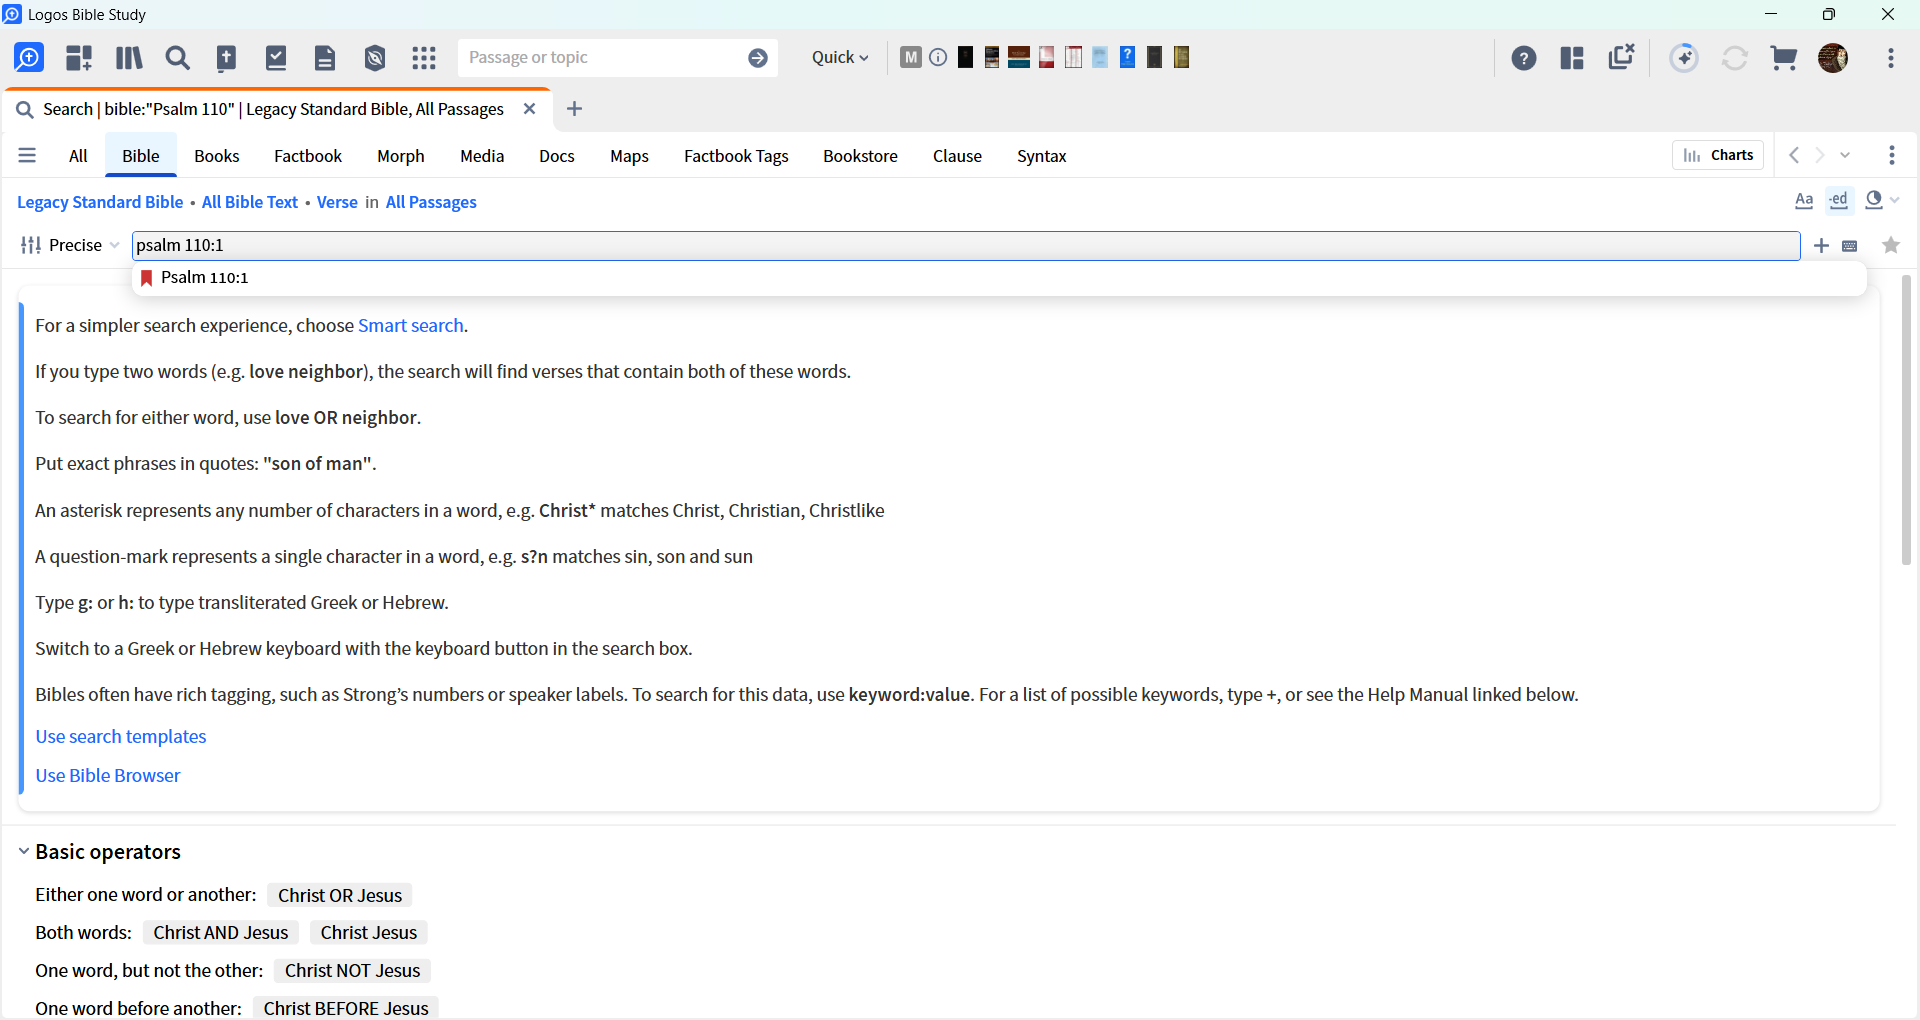Open the Search panel hamburger menu
Screen dimensions: 1920x1020
(x=27, y=155)
